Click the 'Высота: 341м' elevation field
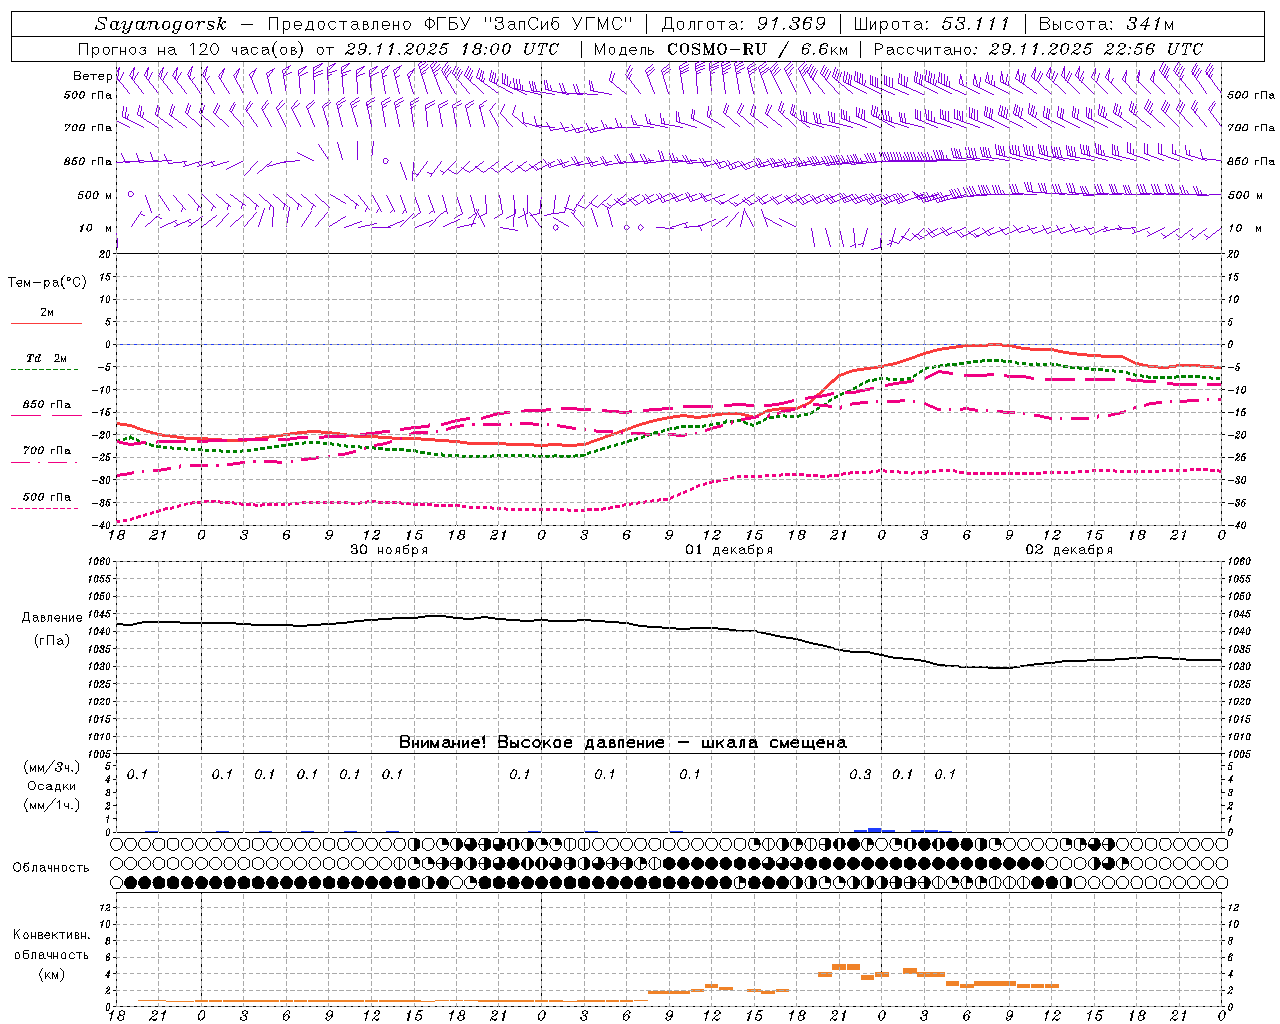1280x1024 pixels. pyautogui.click(x=1106, y=24)
